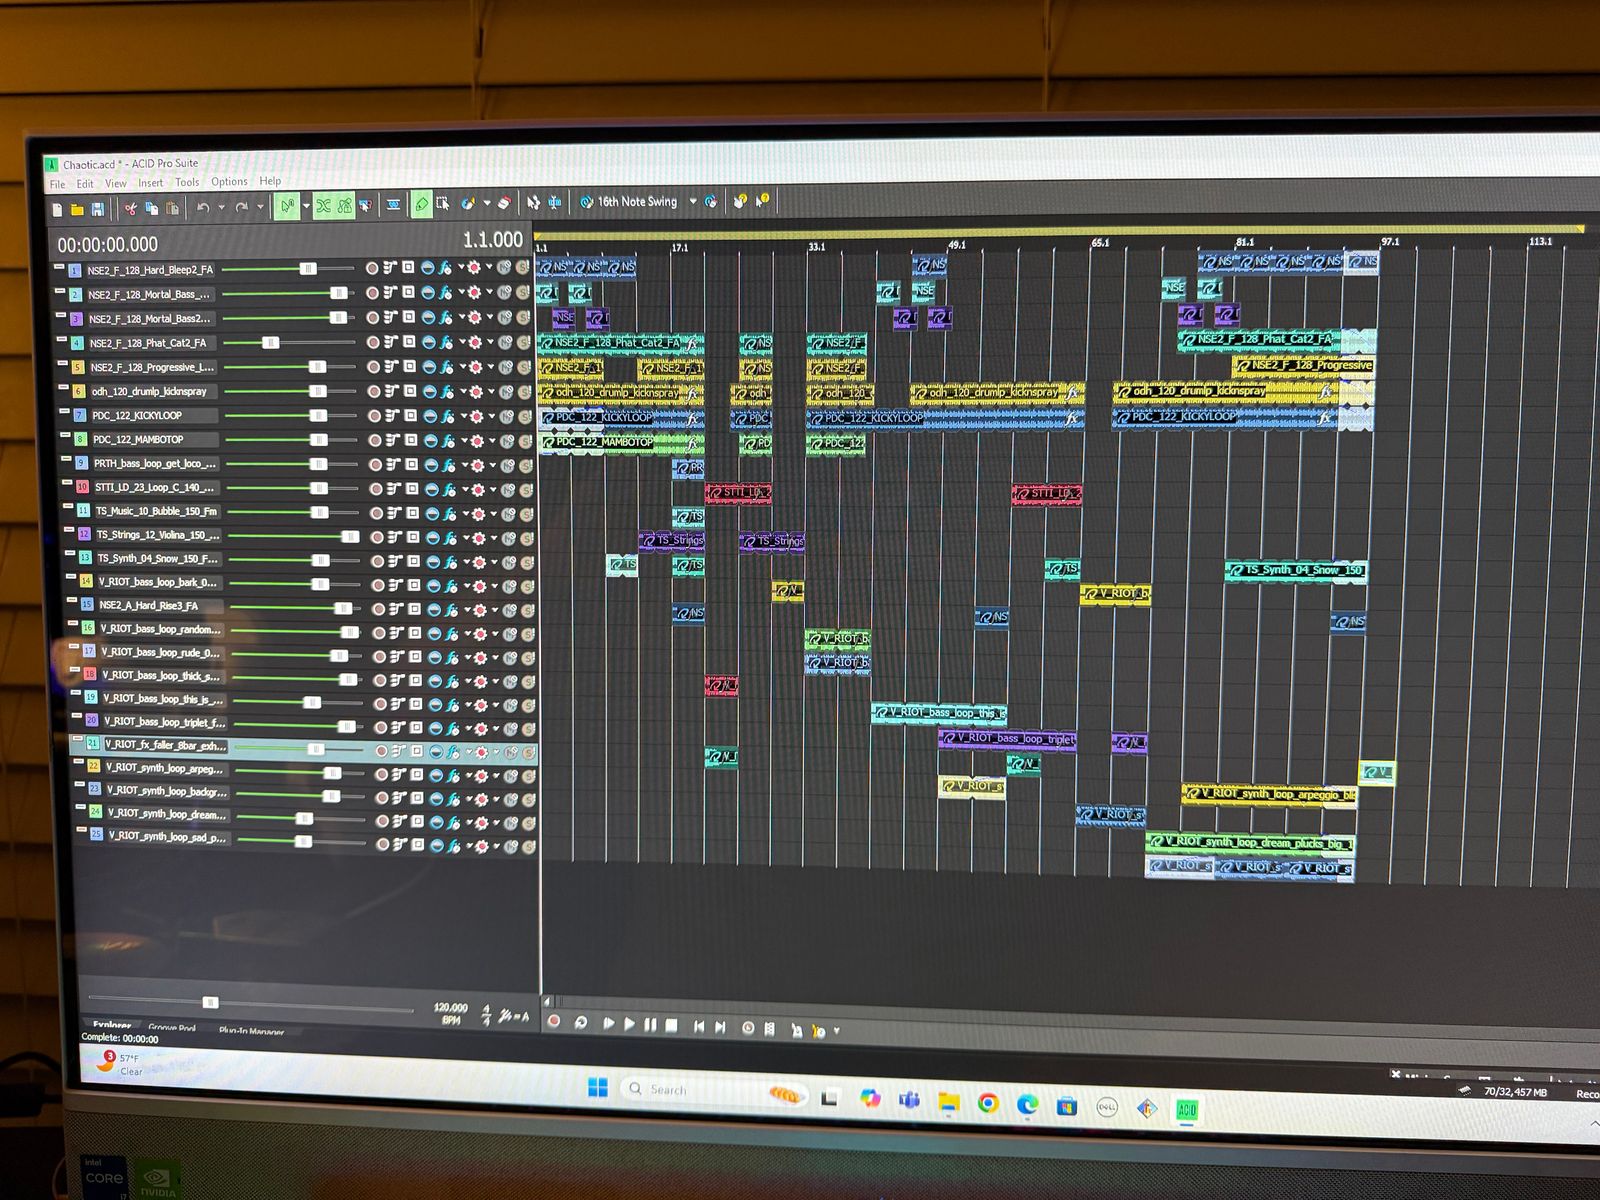The height and width of the screenshot is (1200, 1600).
Task: Select the Draw pencil tool
Action: click(421, 204)
